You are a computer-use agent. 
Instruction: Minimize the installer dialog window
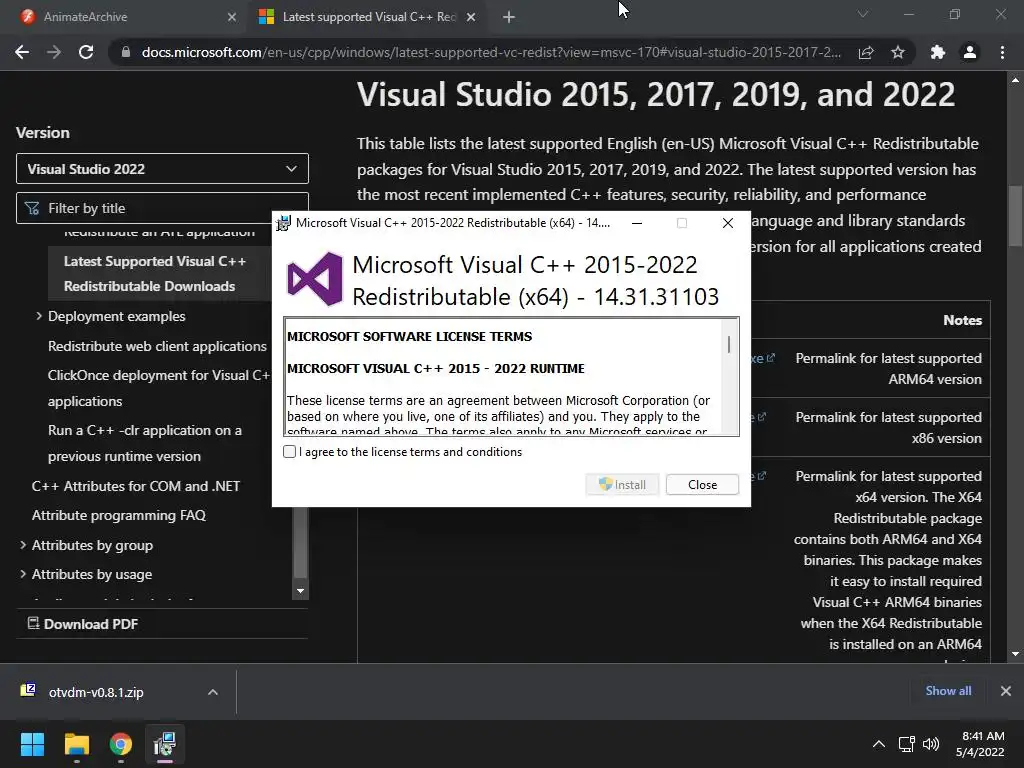tap(637, 223)
